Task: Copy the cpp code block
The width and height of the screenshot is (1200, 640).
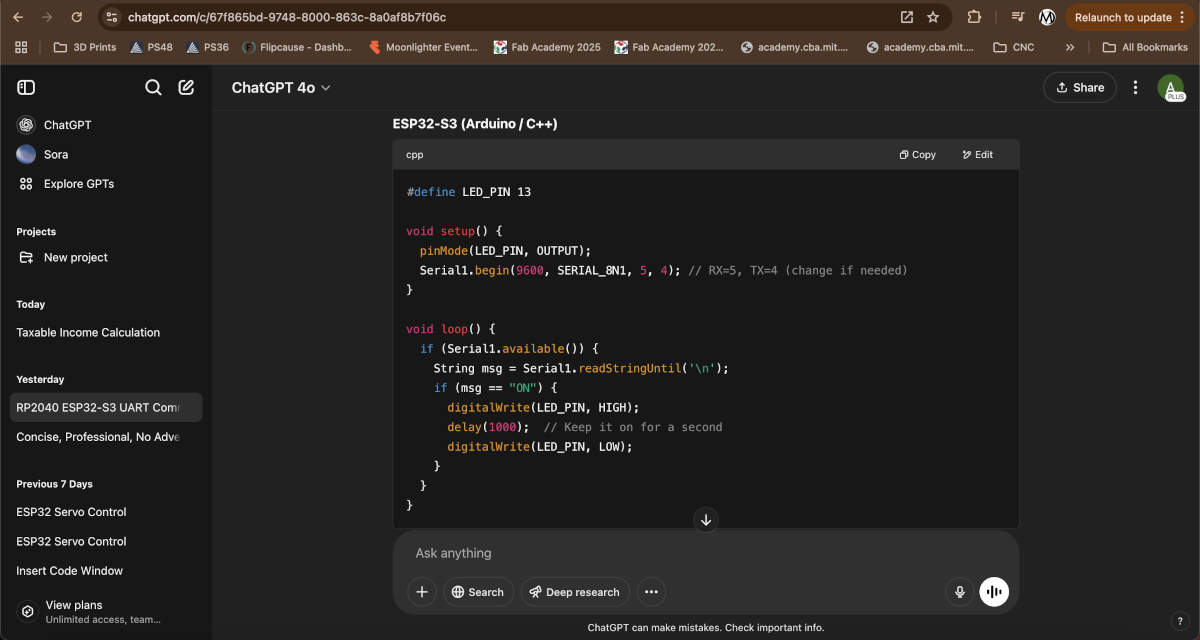Action: click(x=918, y=155)
